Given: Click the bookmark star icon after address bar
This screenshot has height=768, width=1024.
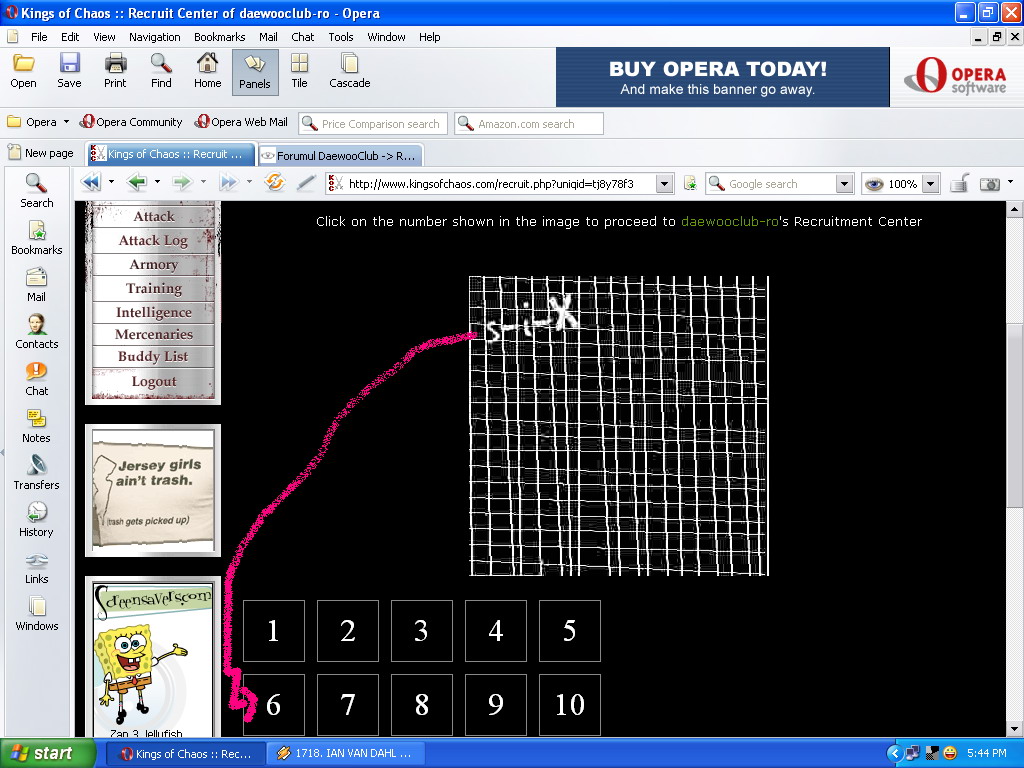Looking at the screenshot, I should [x=690, y=184].
